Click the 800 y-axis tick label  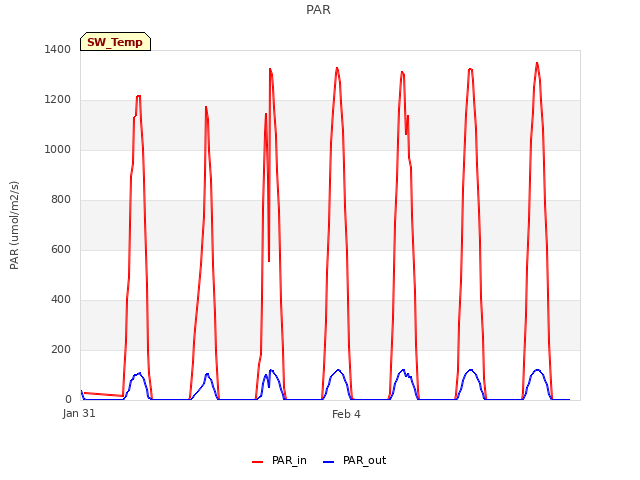(61, 200)
